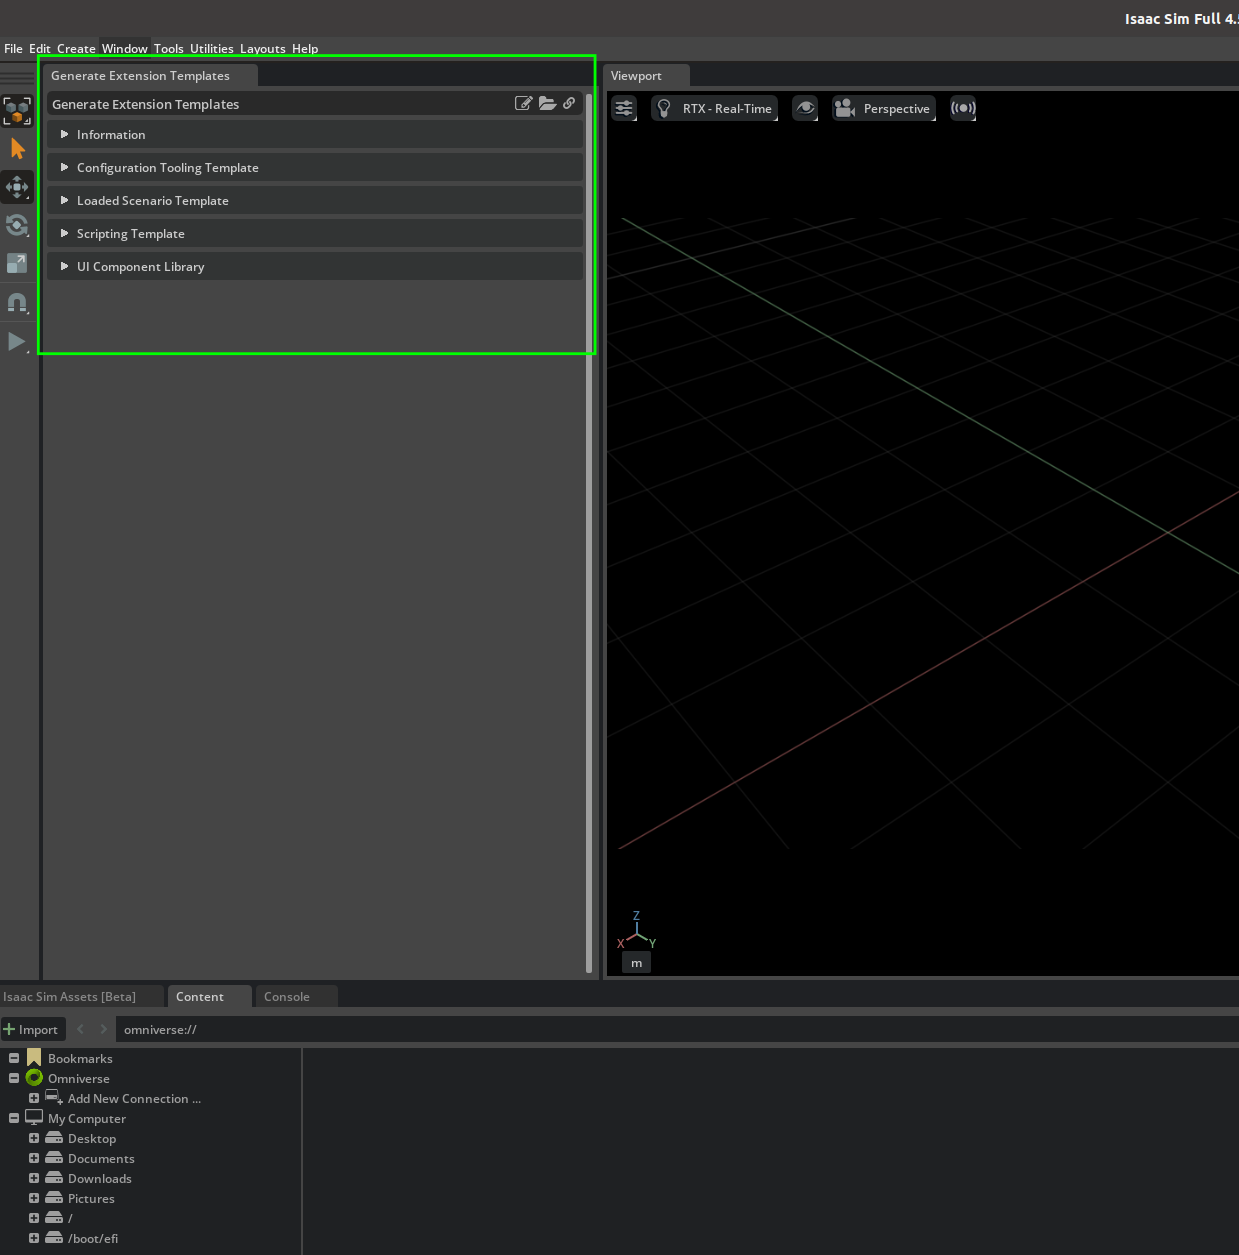Start simulation with Play button
This screenshot has height=1255, width=1239.
17,341
